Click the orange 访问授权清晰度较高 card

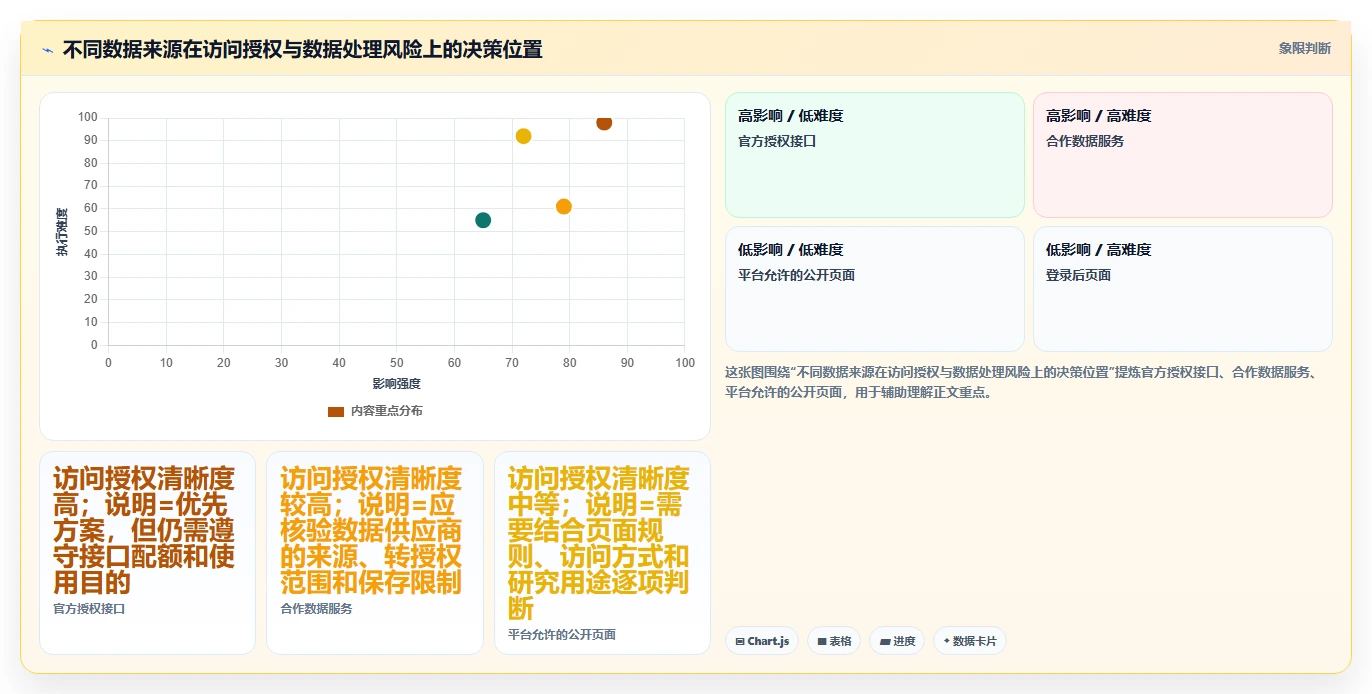click(x=375, y=553)
